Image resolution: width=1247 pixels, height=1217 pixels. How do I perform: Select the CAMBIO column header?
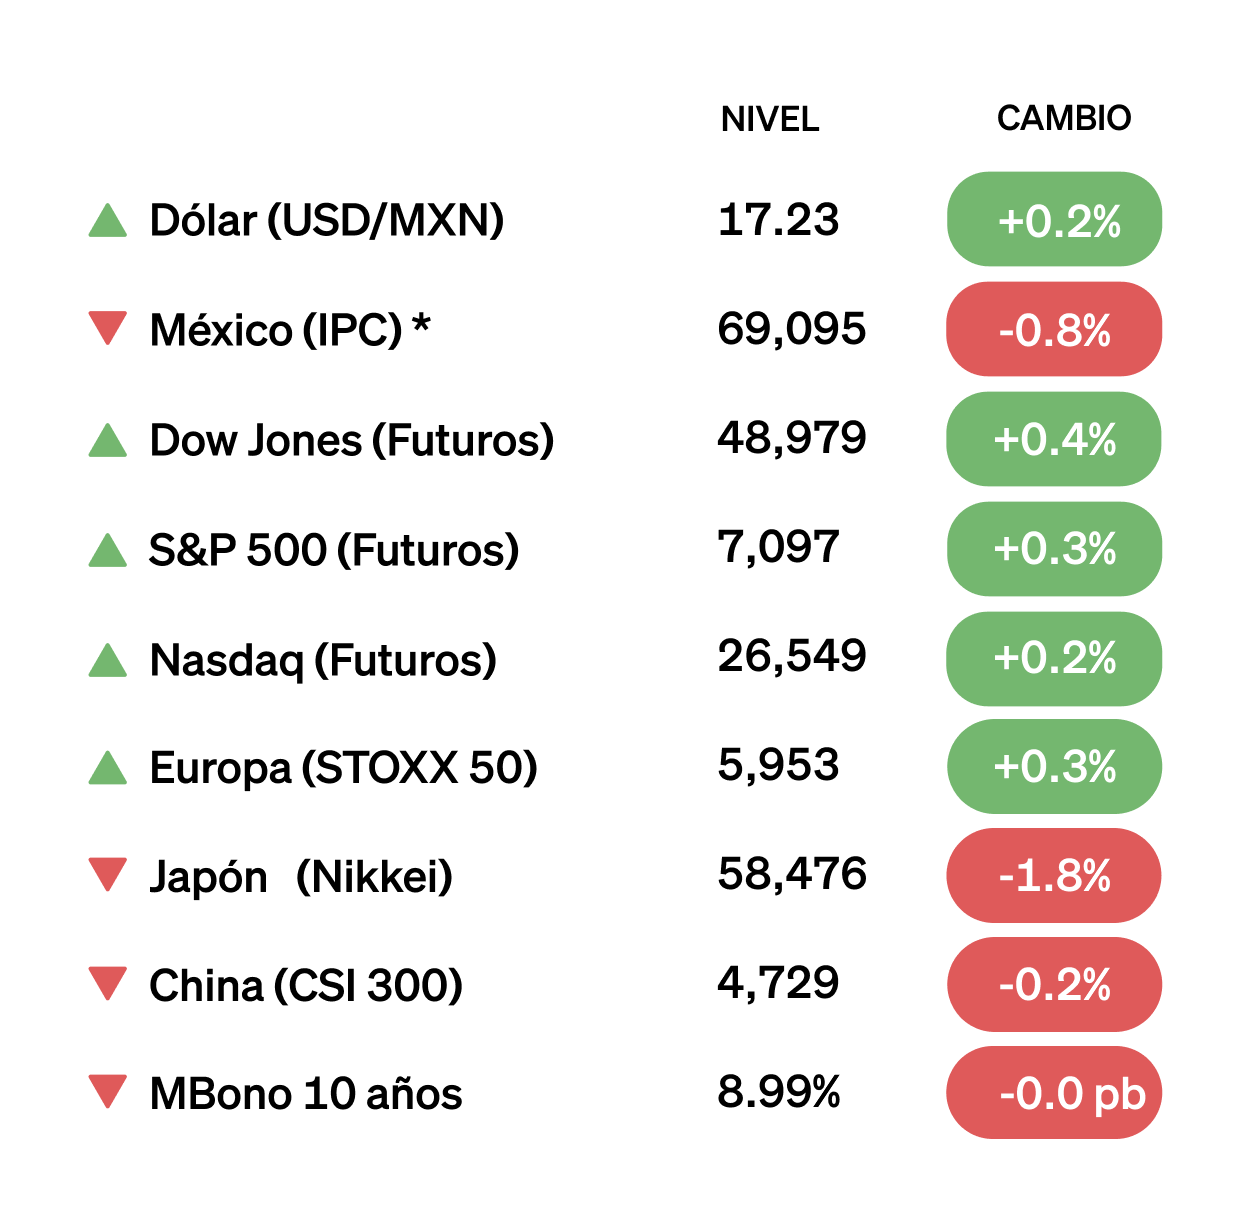[x=1063, y=118]
